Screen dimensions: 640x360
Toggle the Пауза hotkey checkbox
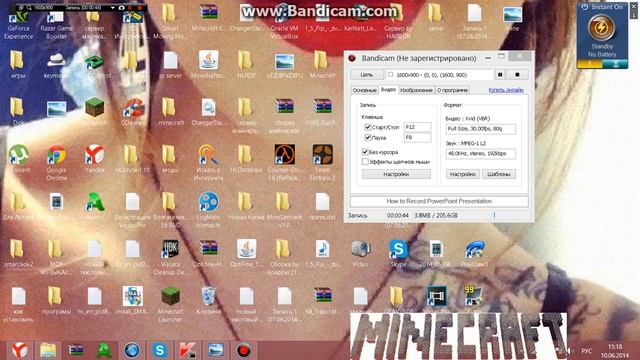pos(368,138)
